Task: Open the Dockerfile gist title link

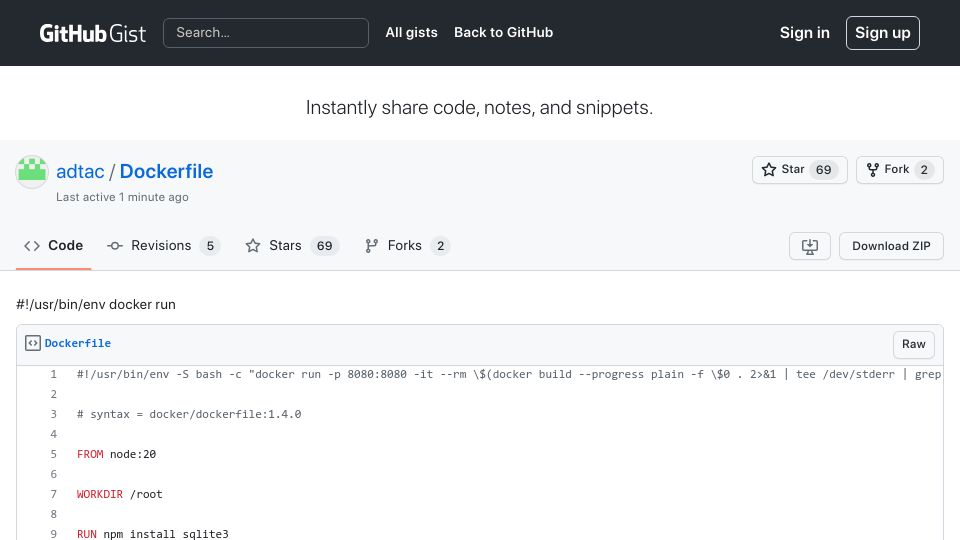Action: (x=167, y=171)
